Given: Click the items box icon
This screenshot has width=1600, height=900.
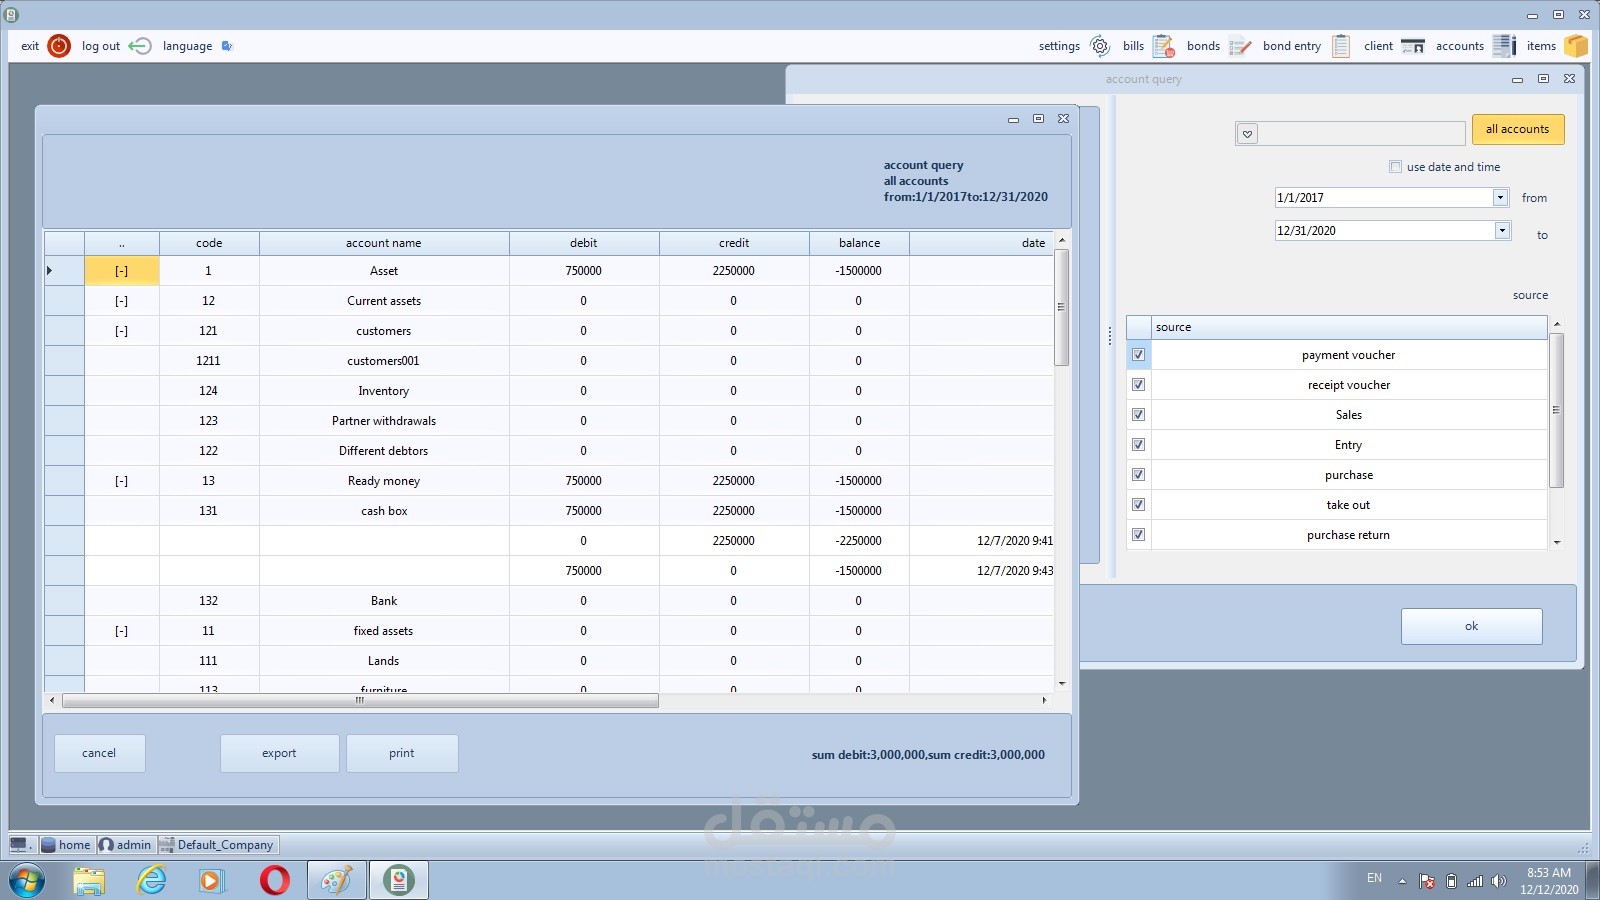Looking at the screenshot, I should click(1576, 46).
